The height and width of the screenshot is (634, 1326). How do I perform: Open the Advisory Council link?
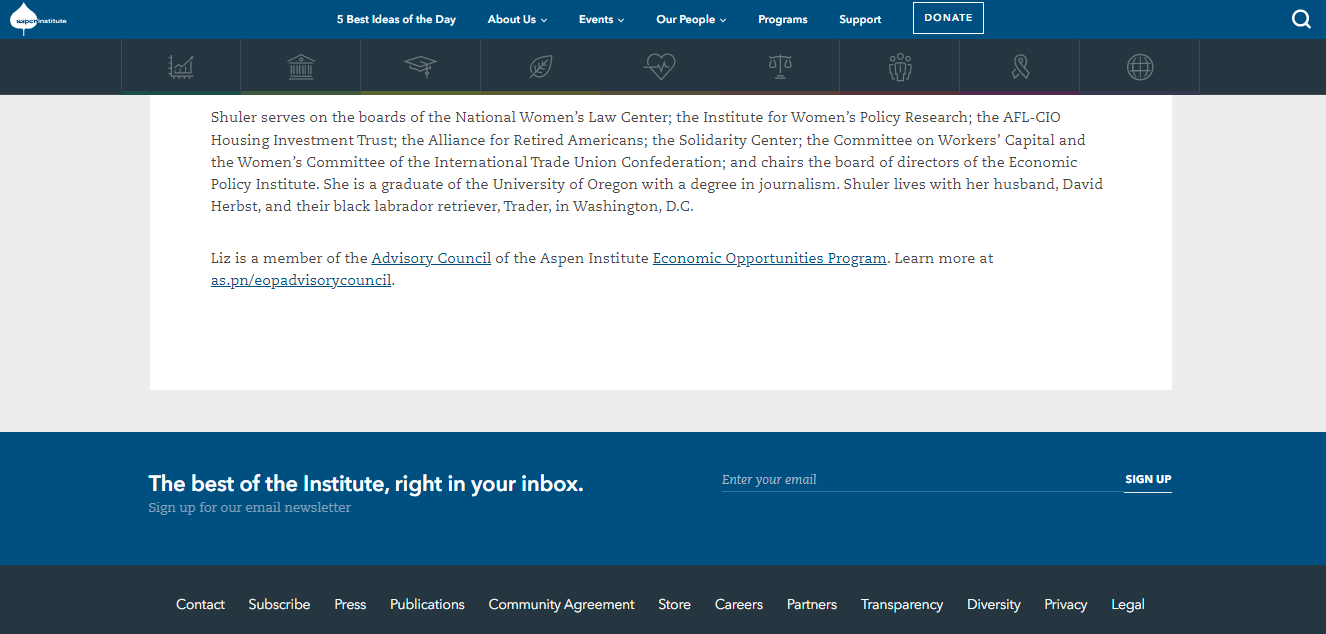[431, 258]
